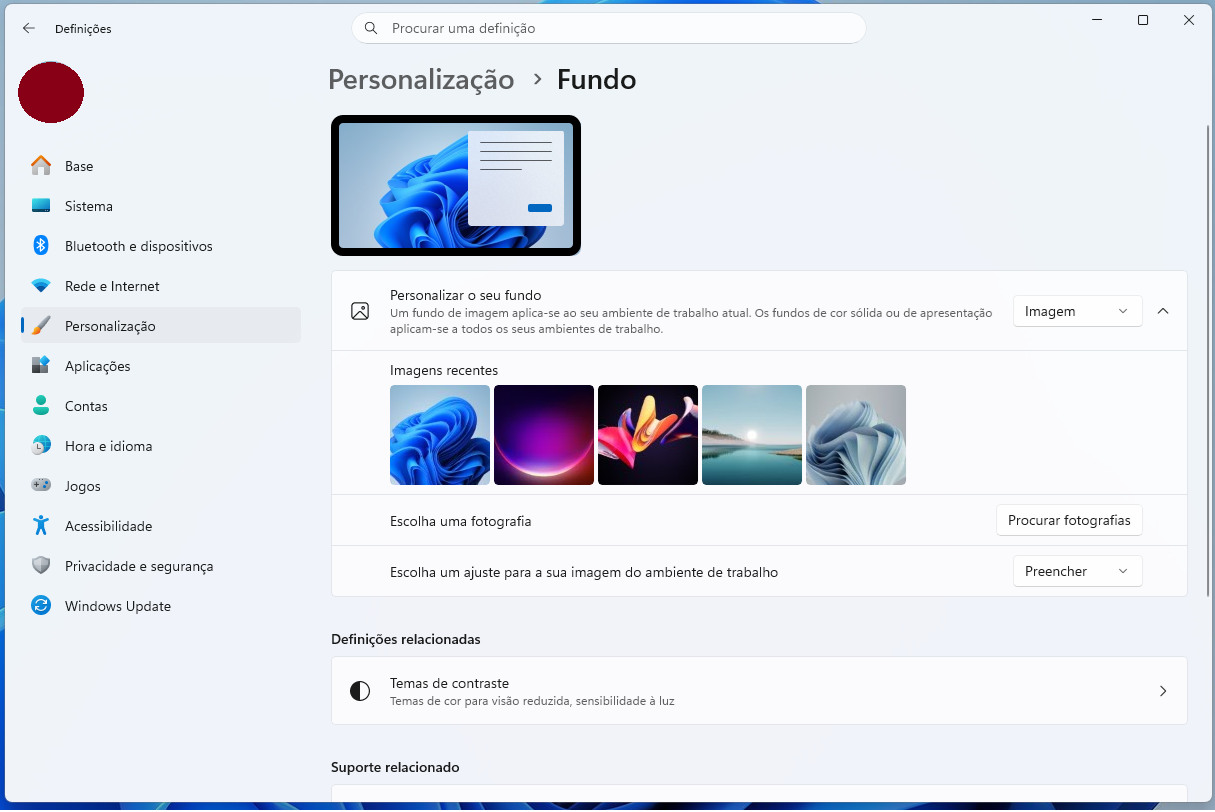Click the Aplicações icon

point(41,366)
